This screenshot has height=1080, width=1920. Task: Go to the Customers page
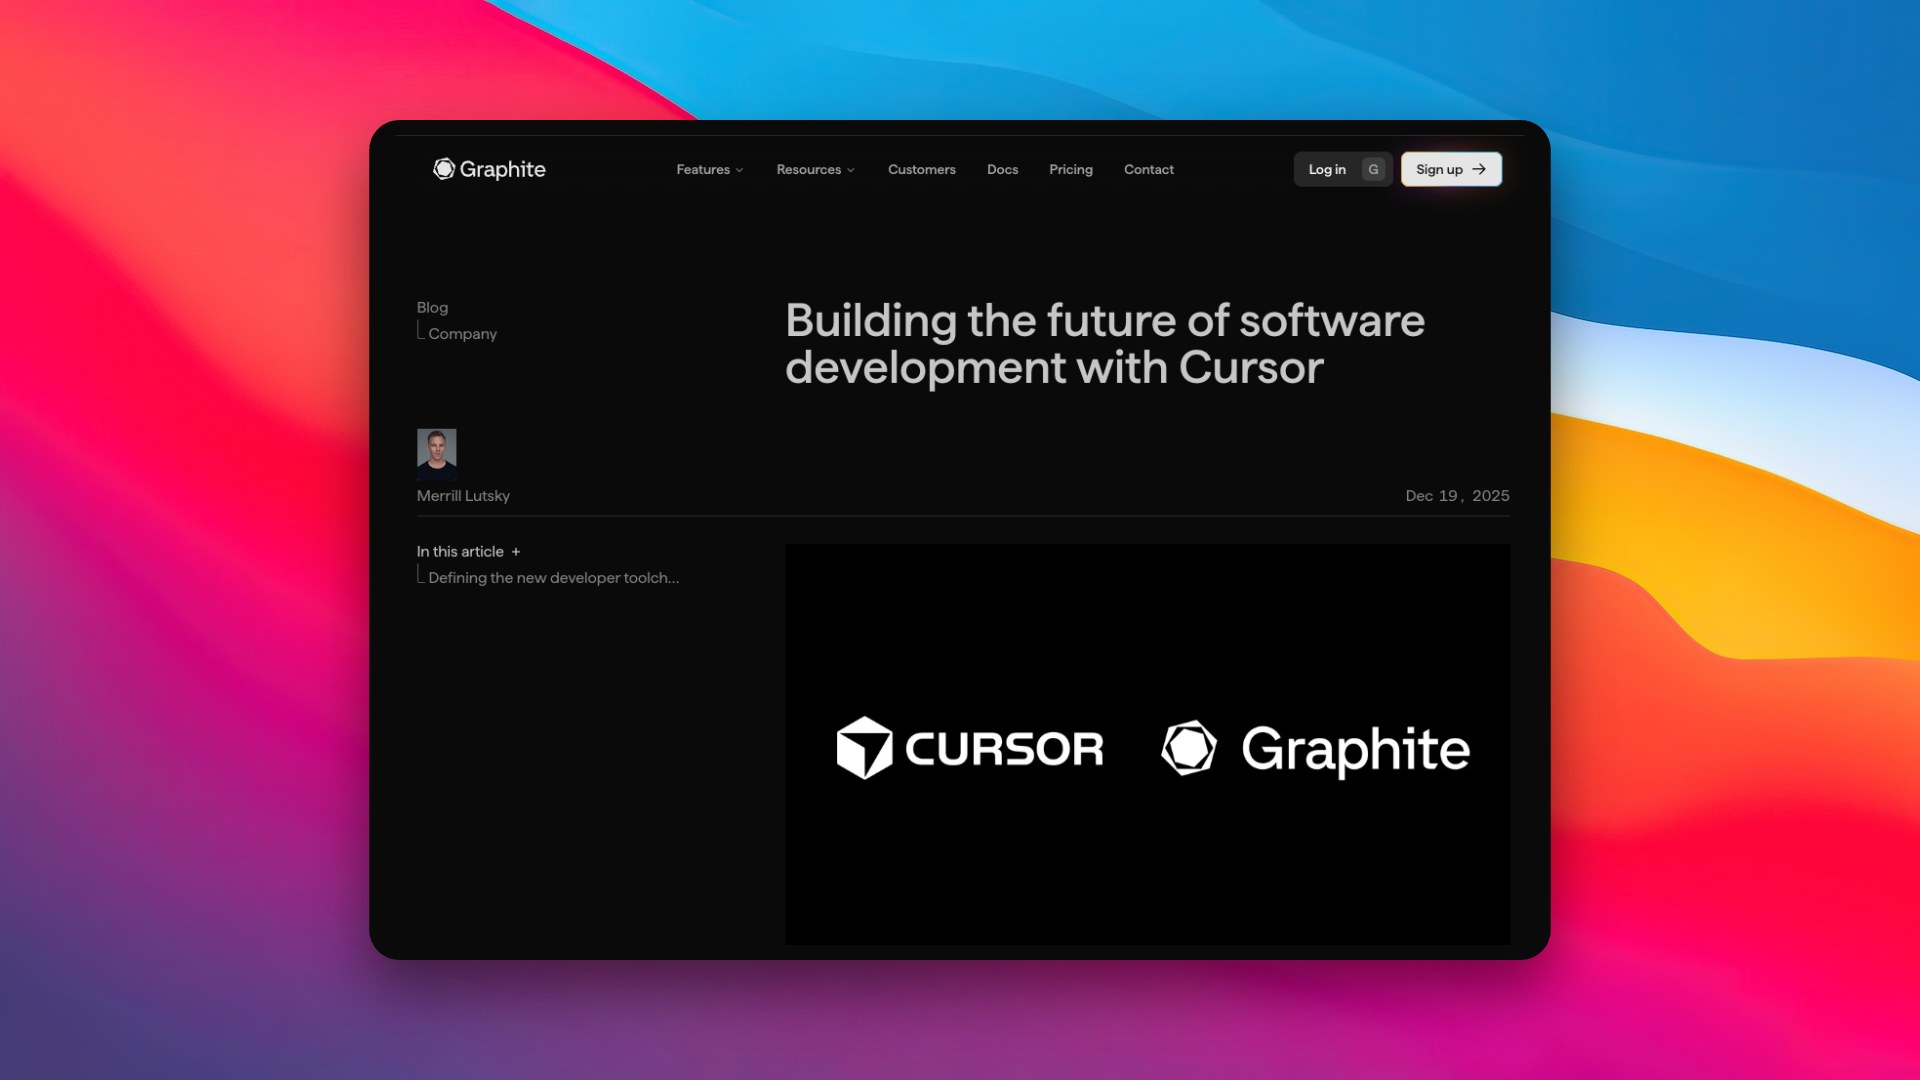[x=921, y=170]
